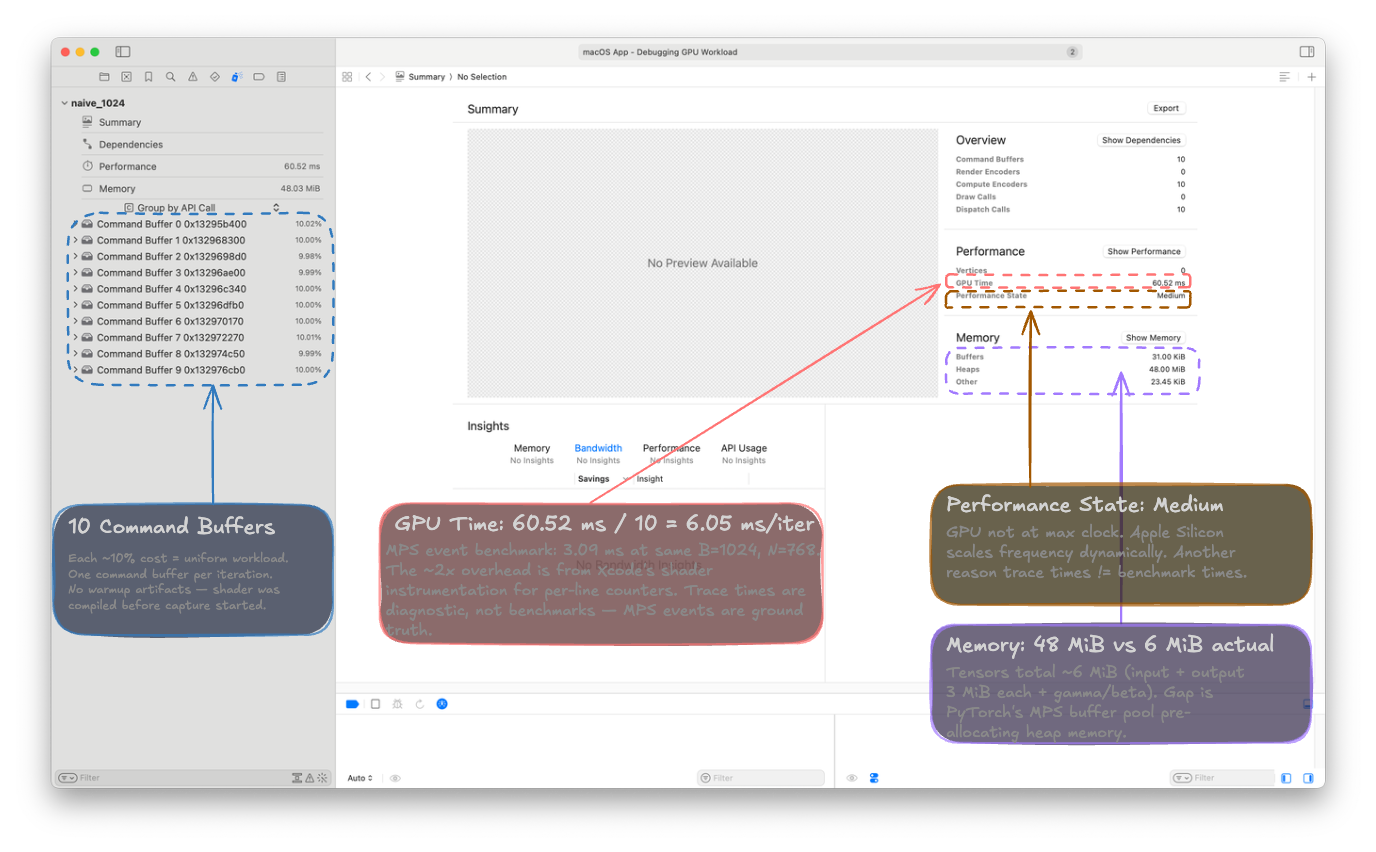
Task: Switch to the Bandwidth insights tab
Action: coord(598,448)
